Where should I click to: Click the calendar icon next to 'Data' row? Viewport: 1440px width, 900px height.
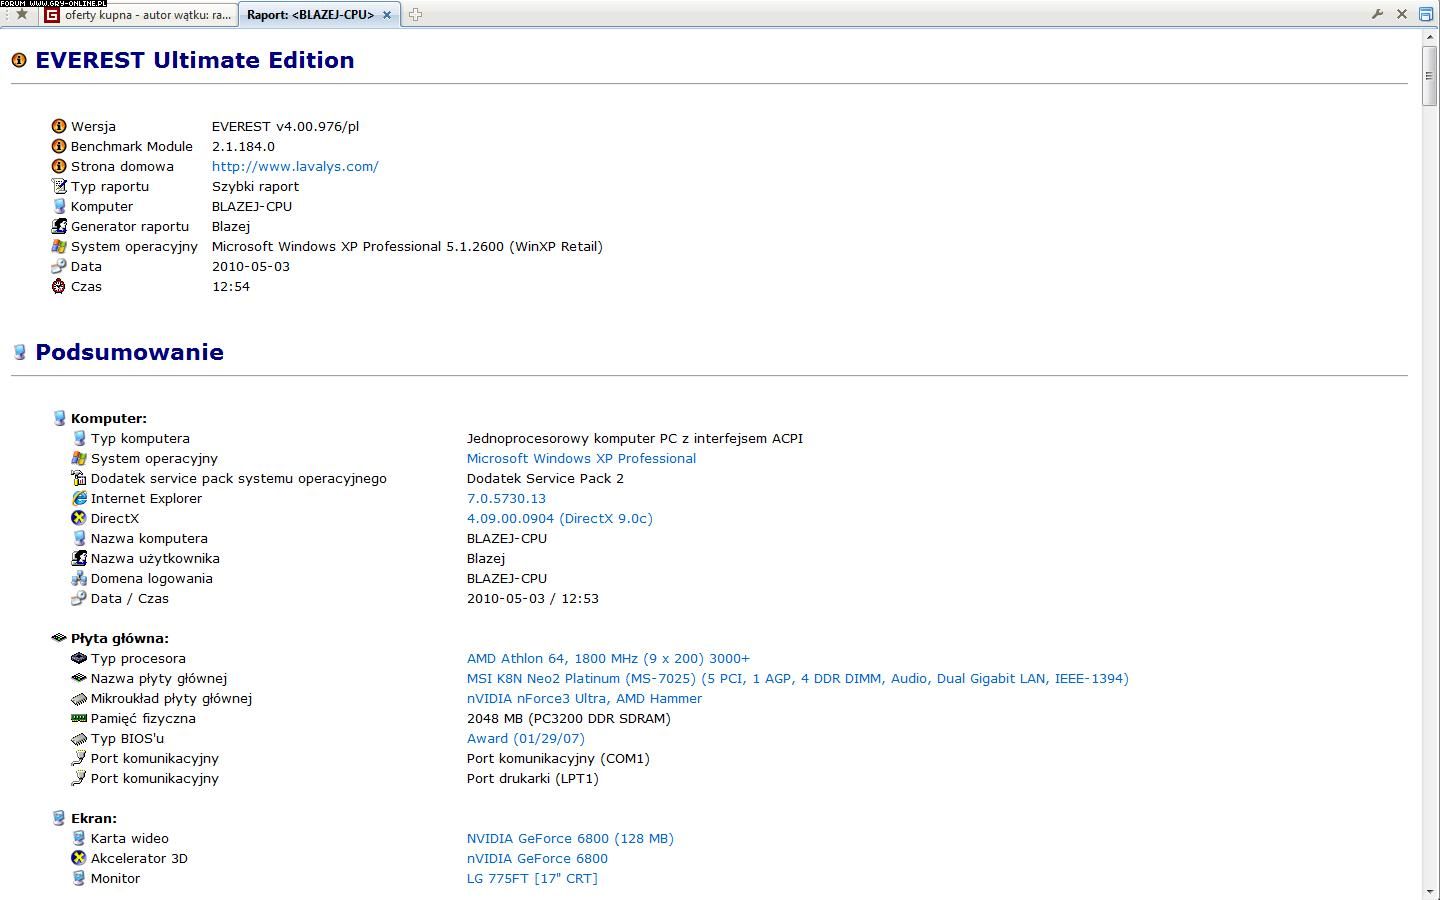coord(59,266)
